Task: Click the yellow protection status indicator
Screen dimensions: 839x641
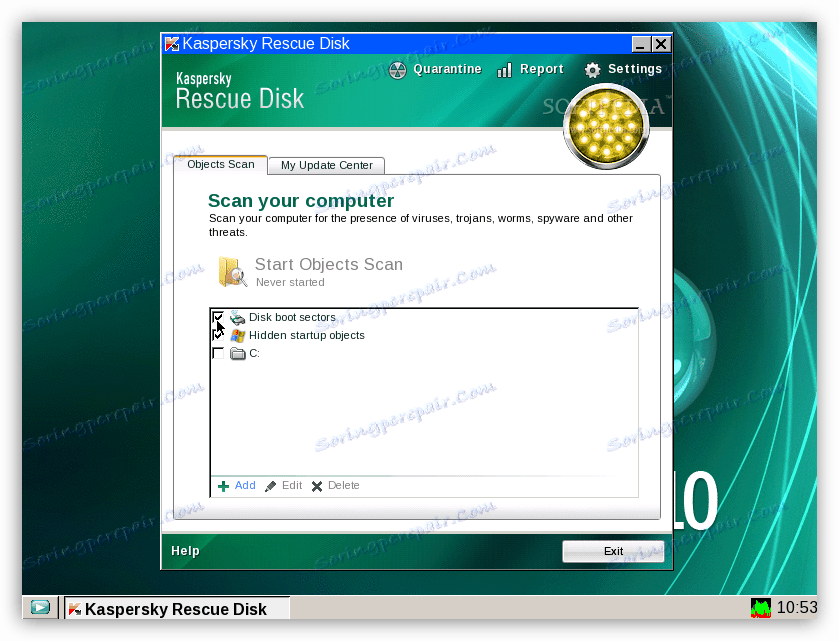Action: click(606, 127)
